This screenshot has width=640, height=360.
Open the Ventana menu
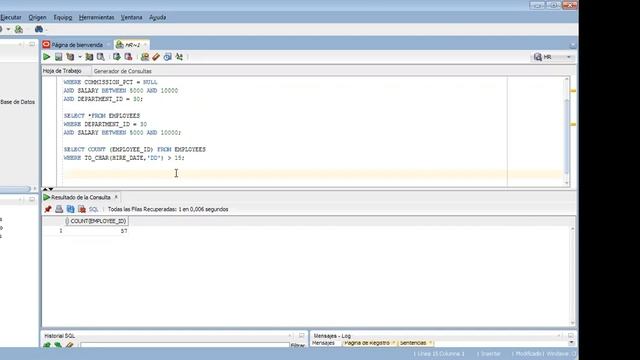click(131, 17)
